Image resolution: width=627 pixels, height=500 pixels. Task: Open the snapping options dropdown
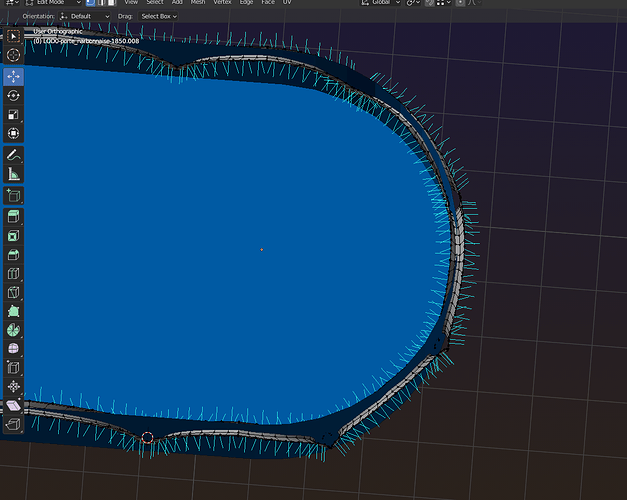coord(443,2)
